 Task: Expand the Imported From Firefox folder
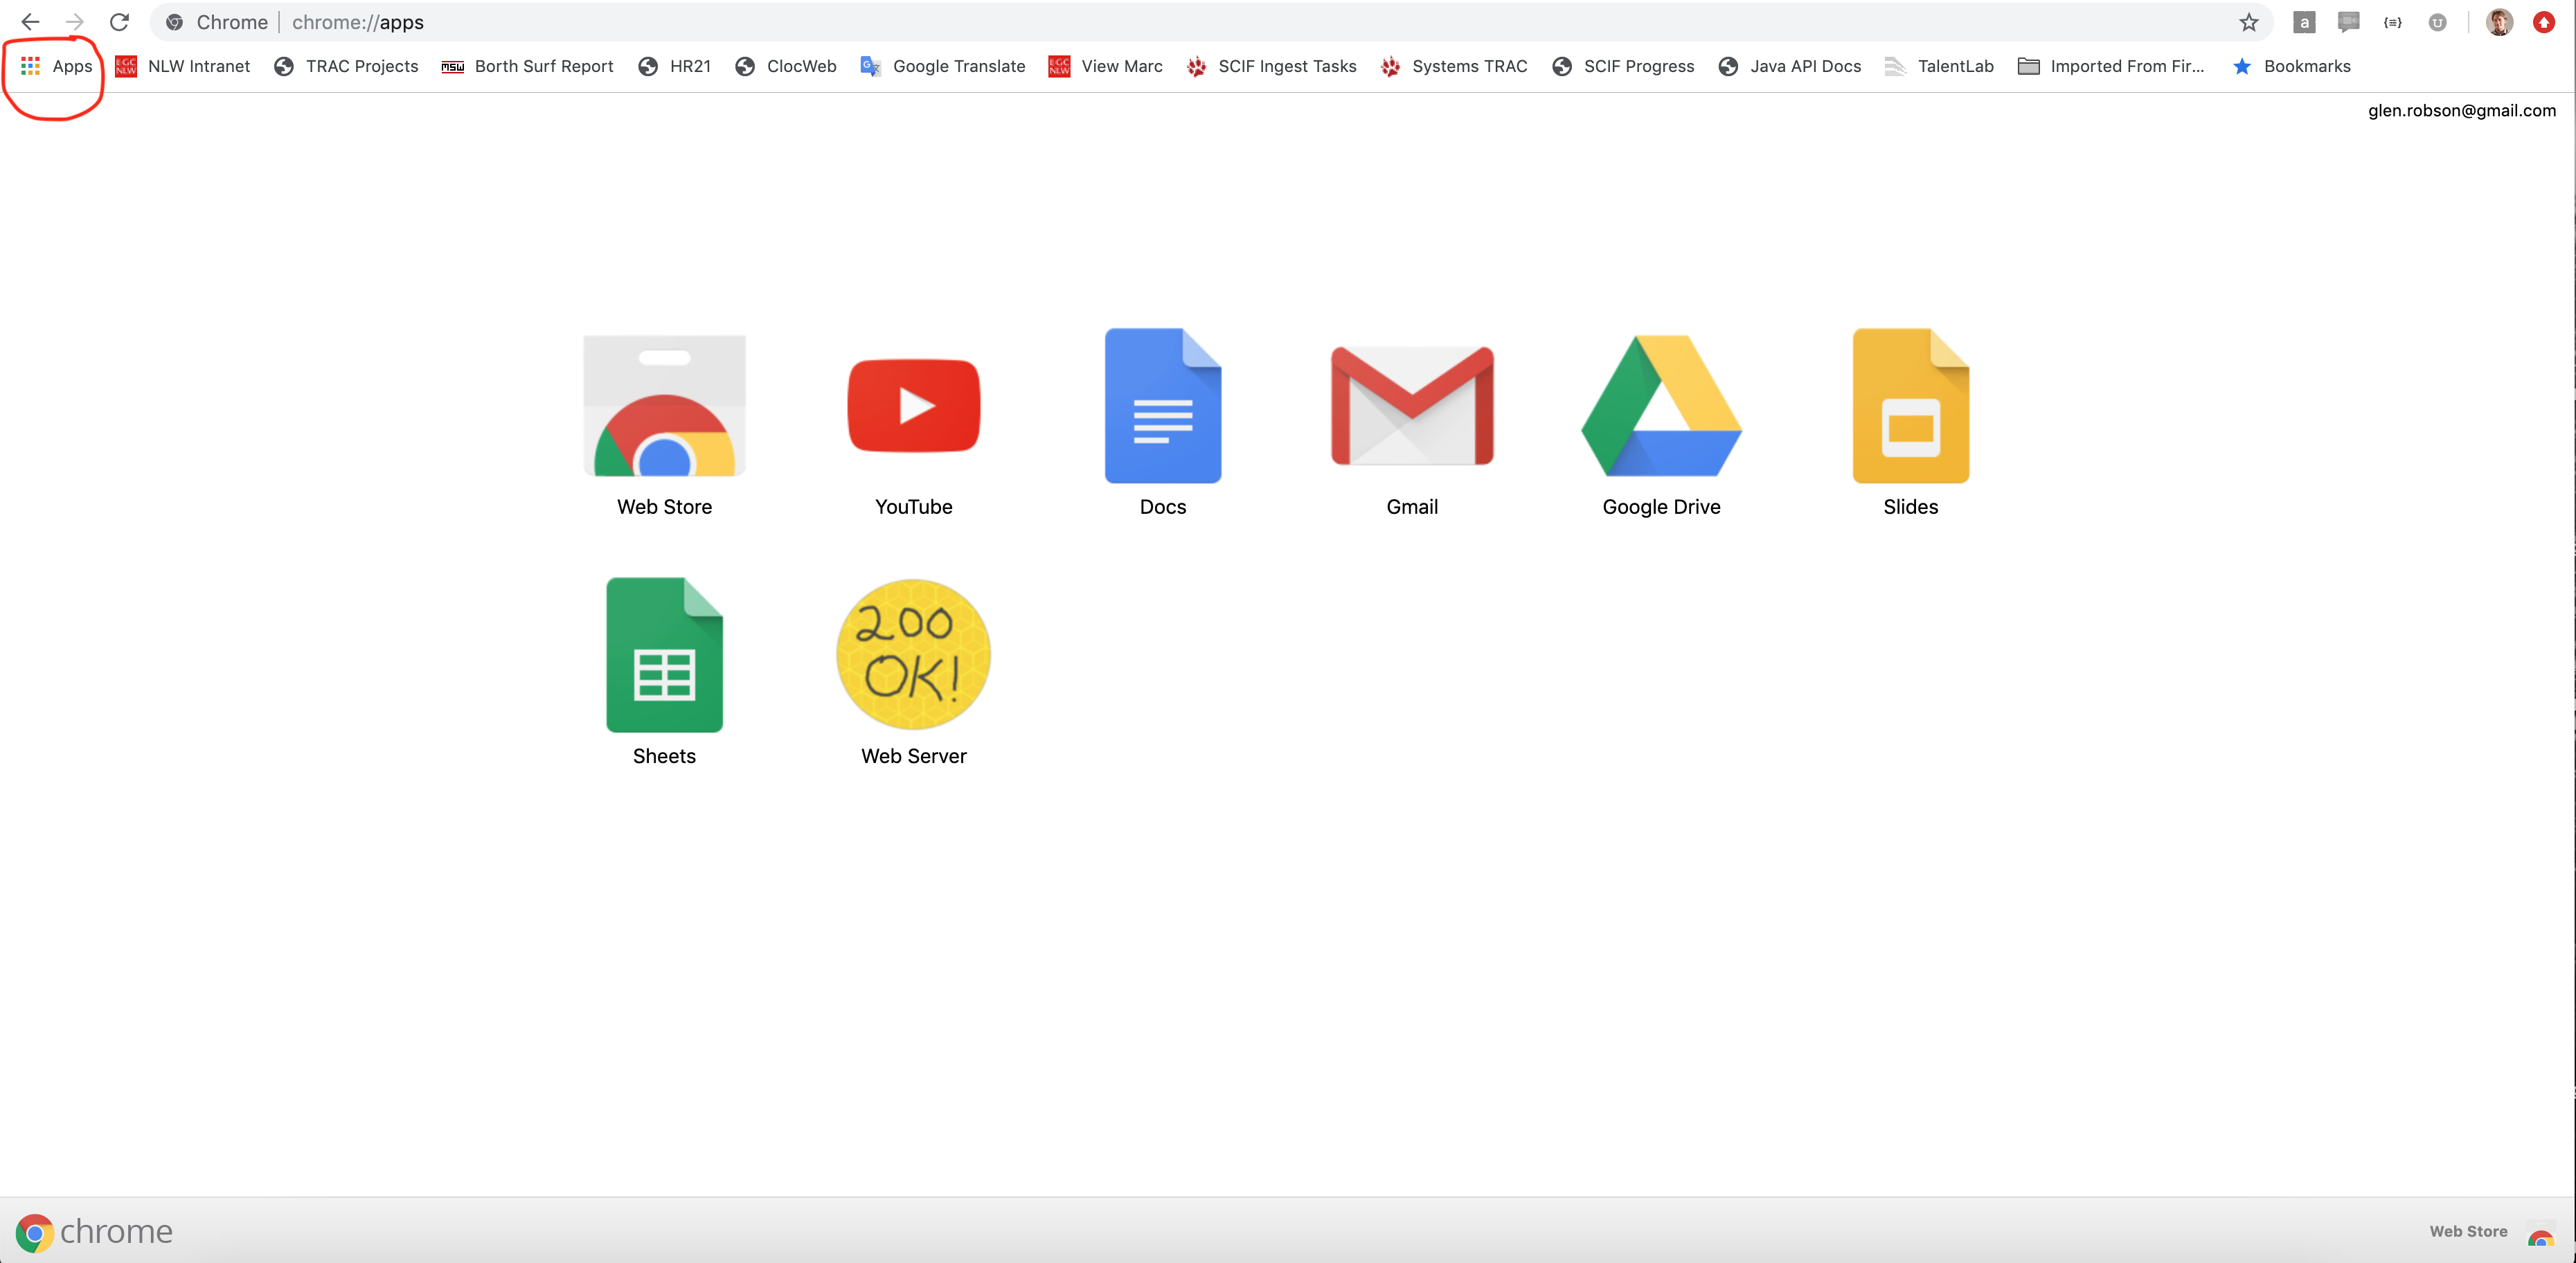pos(2111,66)
